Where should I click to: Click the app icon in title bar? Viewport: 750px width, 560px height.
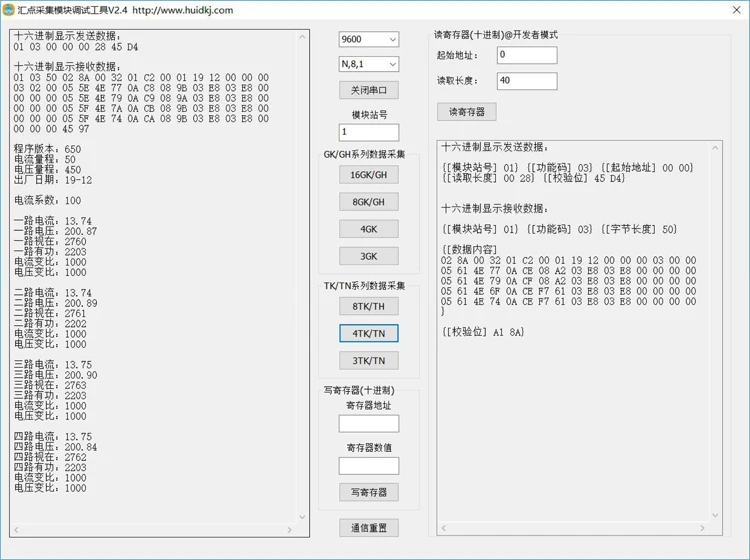[x=9, y=10]
